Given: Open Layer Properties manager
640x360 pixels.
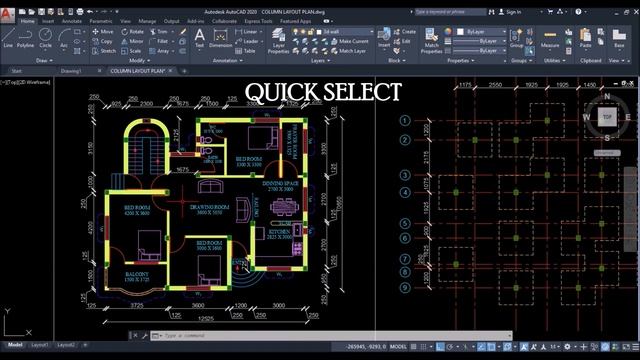Looking at the screenshot, I should point(278,40).
